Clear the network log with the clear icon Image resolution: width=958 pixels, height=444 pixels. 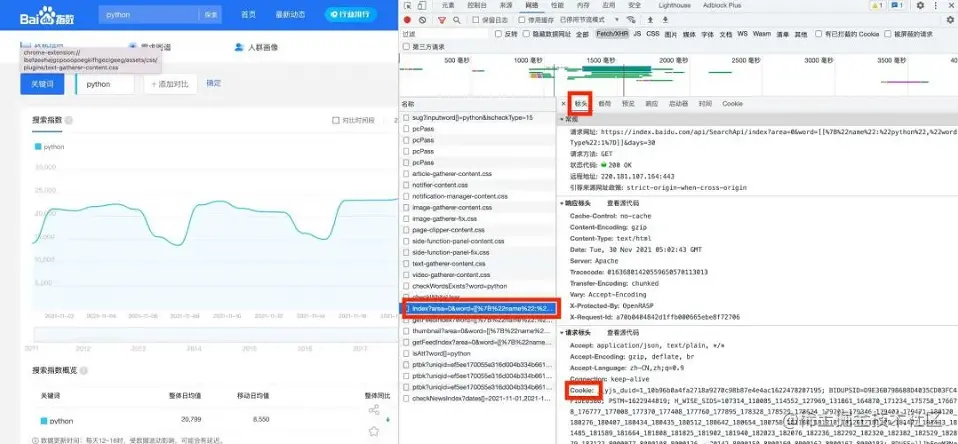pos(422,19)
